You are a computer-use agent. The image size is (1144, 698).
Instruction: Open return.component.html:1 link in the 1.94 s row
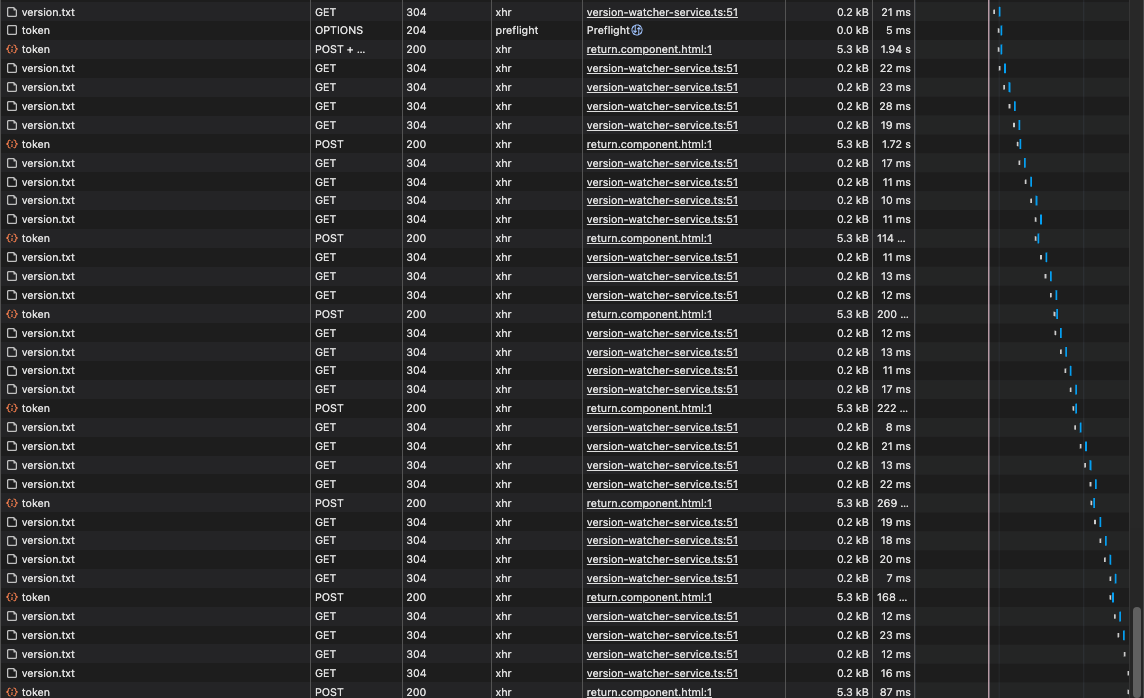tap(649, 50)
